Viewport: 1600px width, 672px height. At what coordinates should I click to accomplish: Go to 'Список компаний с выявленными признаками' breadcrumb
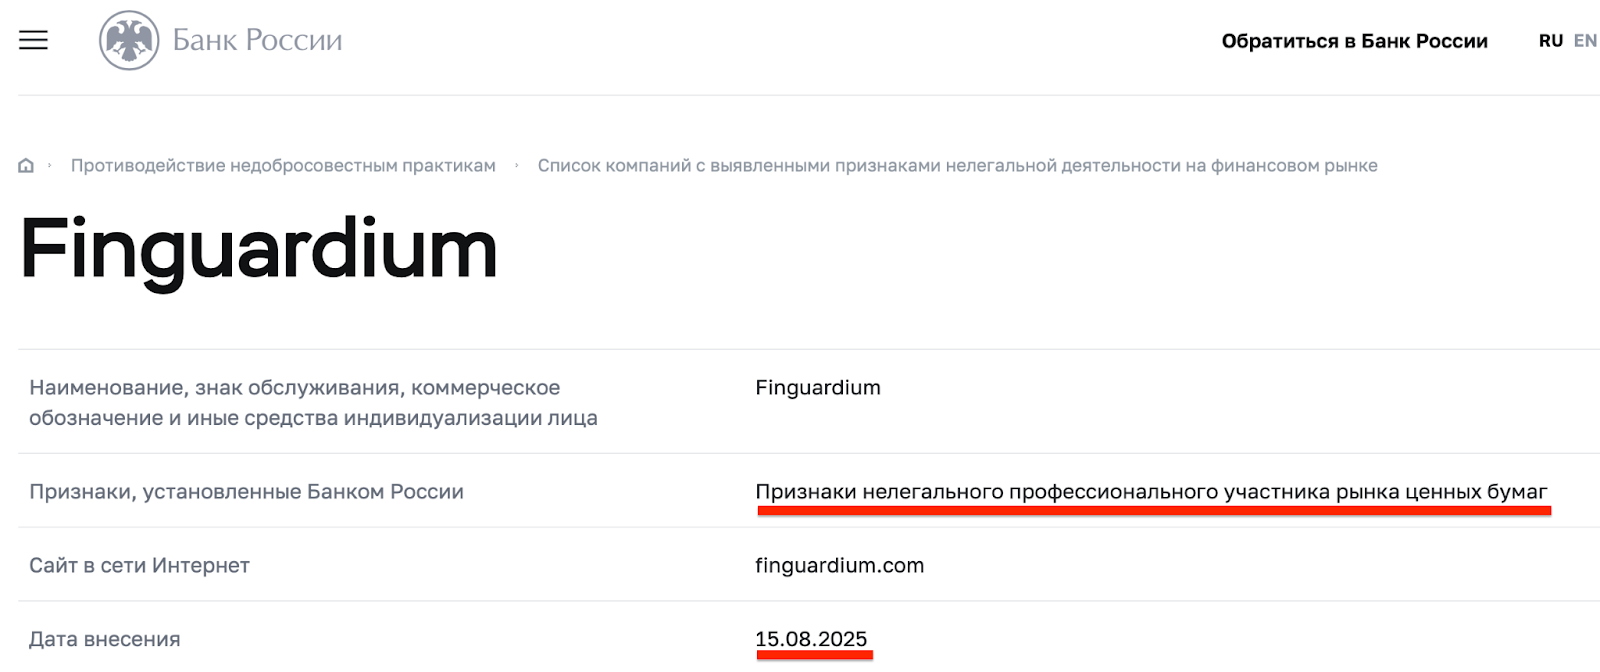click(957, 166)
